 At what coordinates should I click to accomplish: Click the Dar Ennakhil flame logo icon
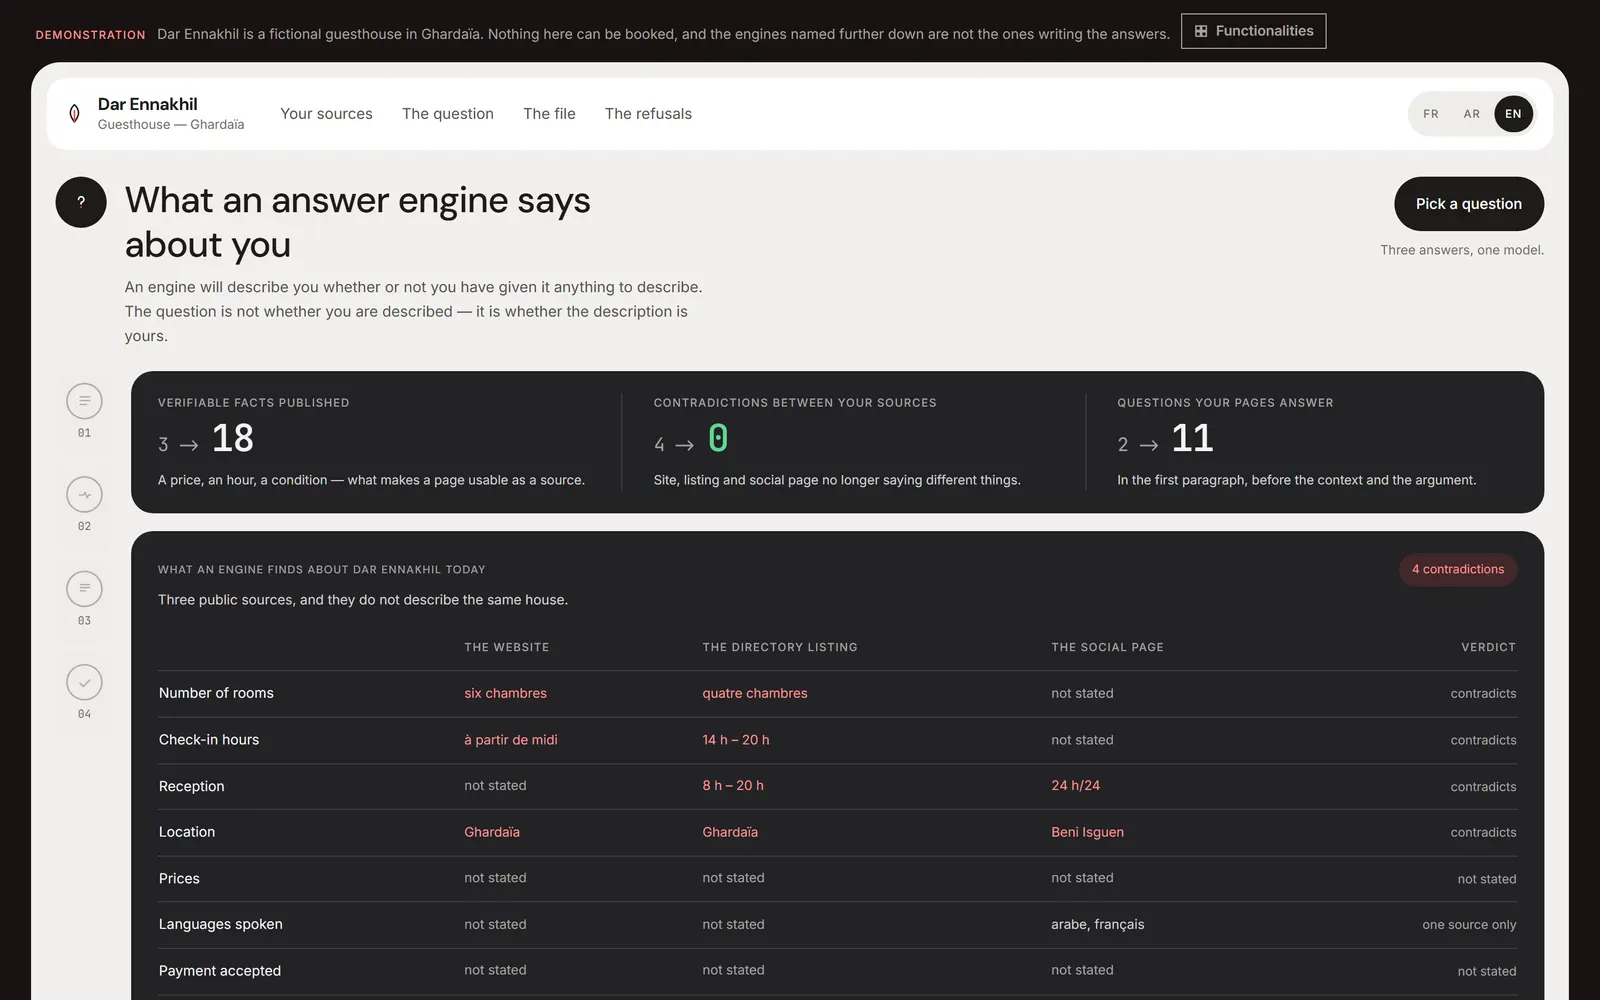pyautogui.click(x=74, y=114)
